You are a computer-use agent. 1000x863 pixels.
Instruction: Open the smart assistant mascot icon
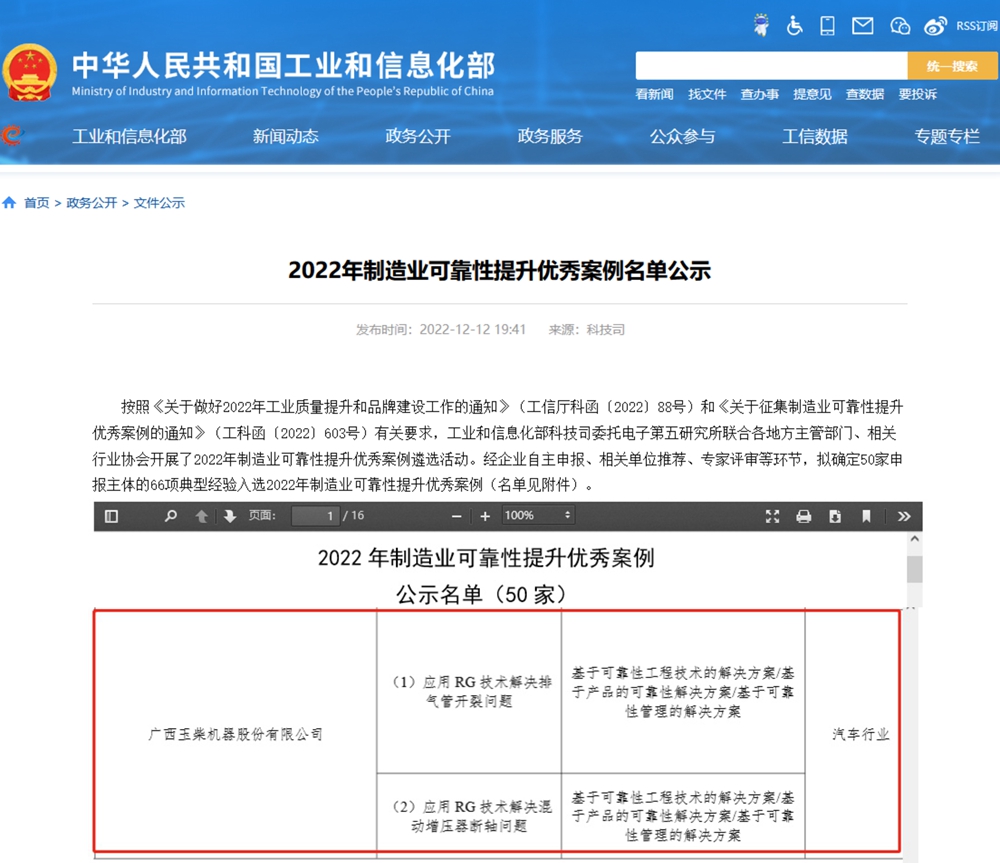click(x=761, y=26)
